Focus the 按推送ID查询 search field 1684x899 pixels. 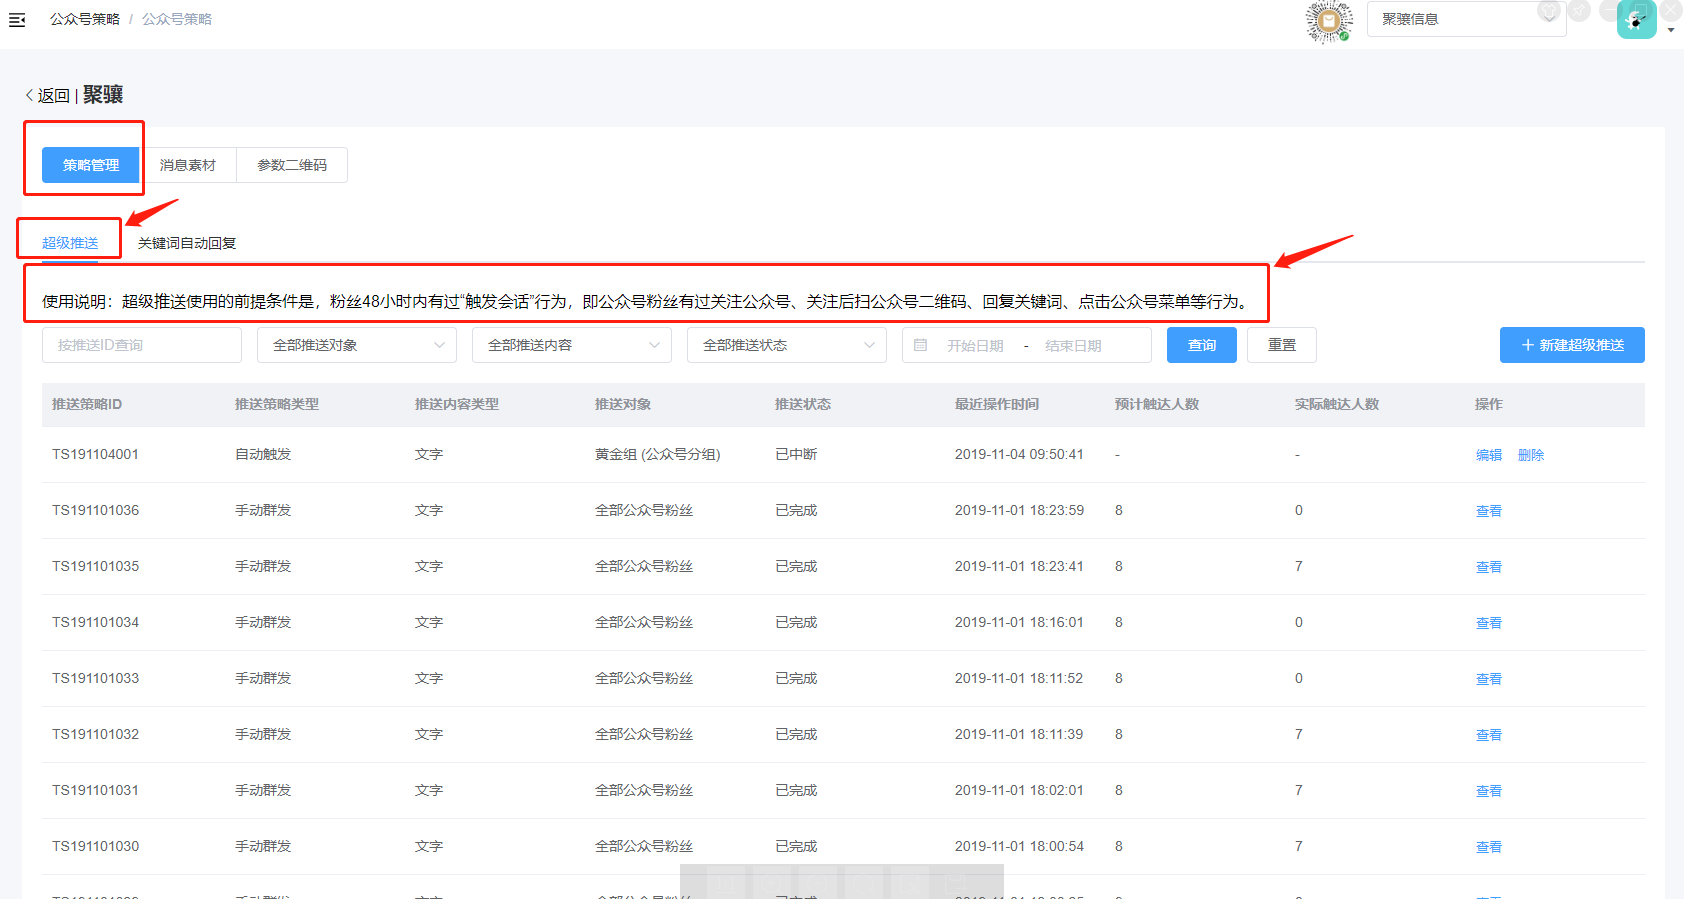(141, 345)
